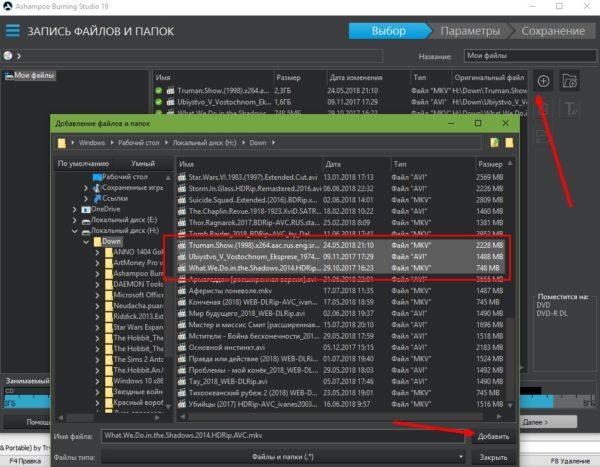Click video icon of Suicide.Squad file

pyautogui.click(x=182, y=200)
